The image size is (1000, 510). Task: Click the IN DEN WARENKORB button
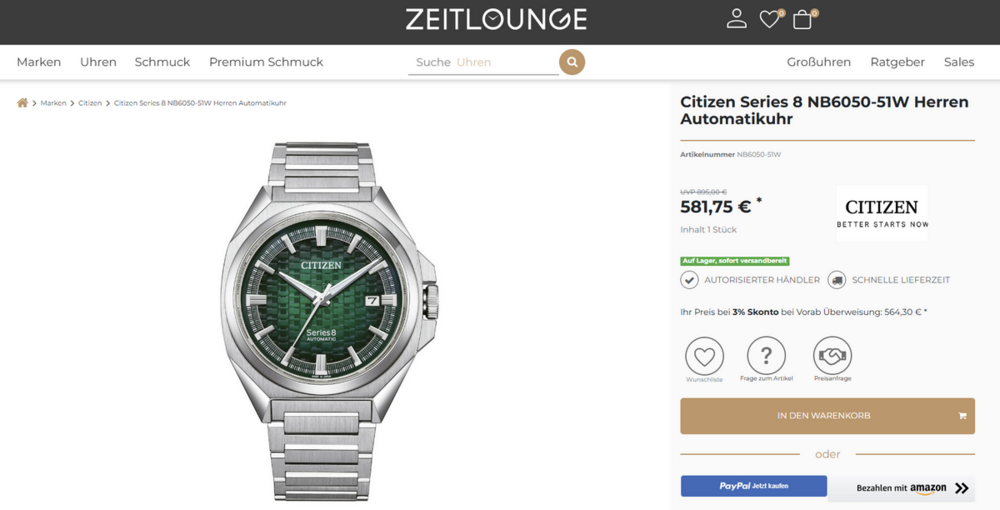click(x=827, y=416)
